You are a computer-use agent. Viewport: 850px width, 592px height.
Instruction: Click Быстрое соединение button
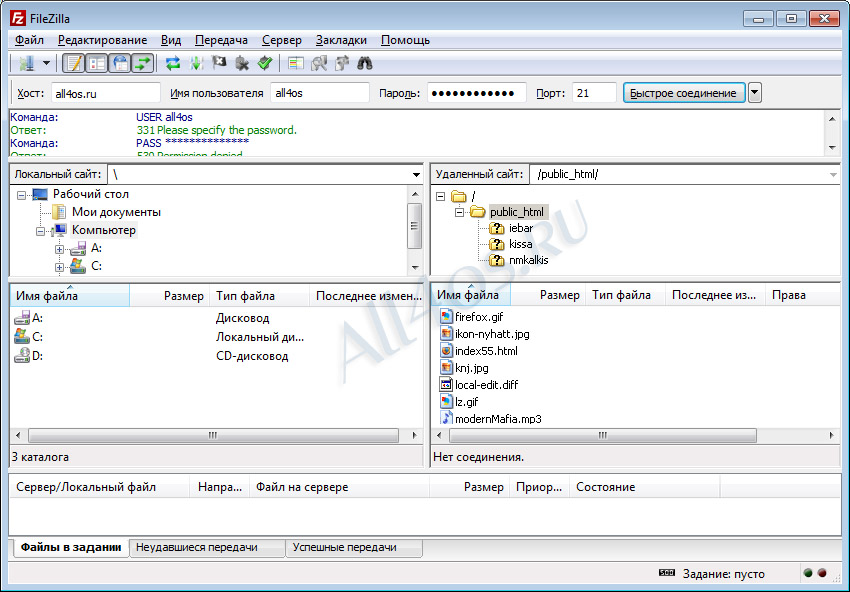(x=684, y=93)
